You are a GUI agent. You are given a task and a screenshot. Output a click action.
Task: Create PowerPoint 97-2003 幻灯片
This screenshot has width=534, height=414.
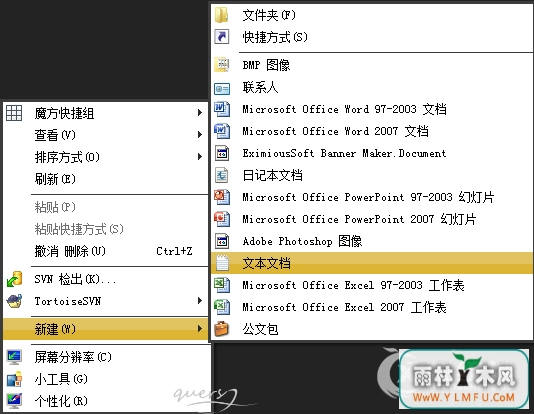(x=372, y=197)
